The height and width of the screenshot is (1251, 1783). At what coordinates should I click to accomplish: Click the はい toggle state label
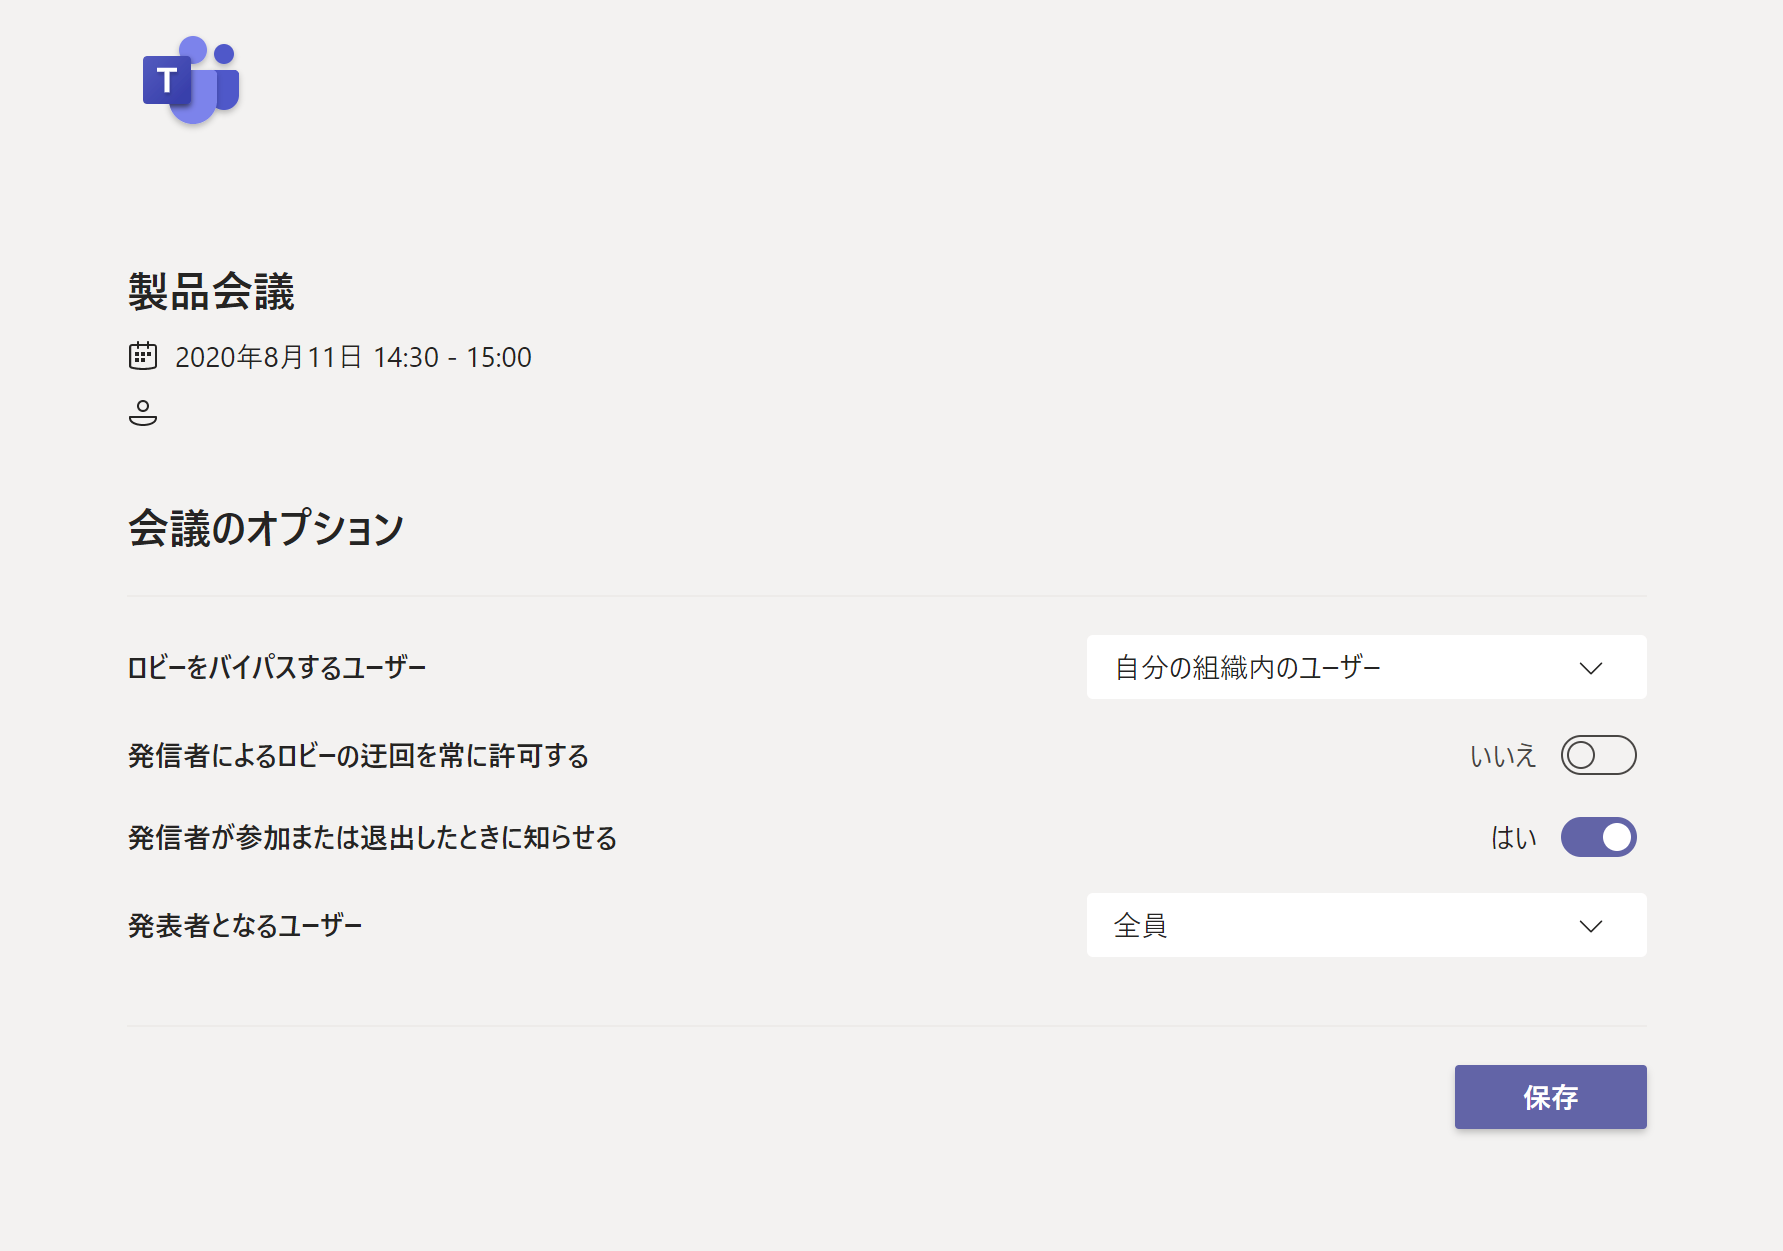tap(1514, 838)
